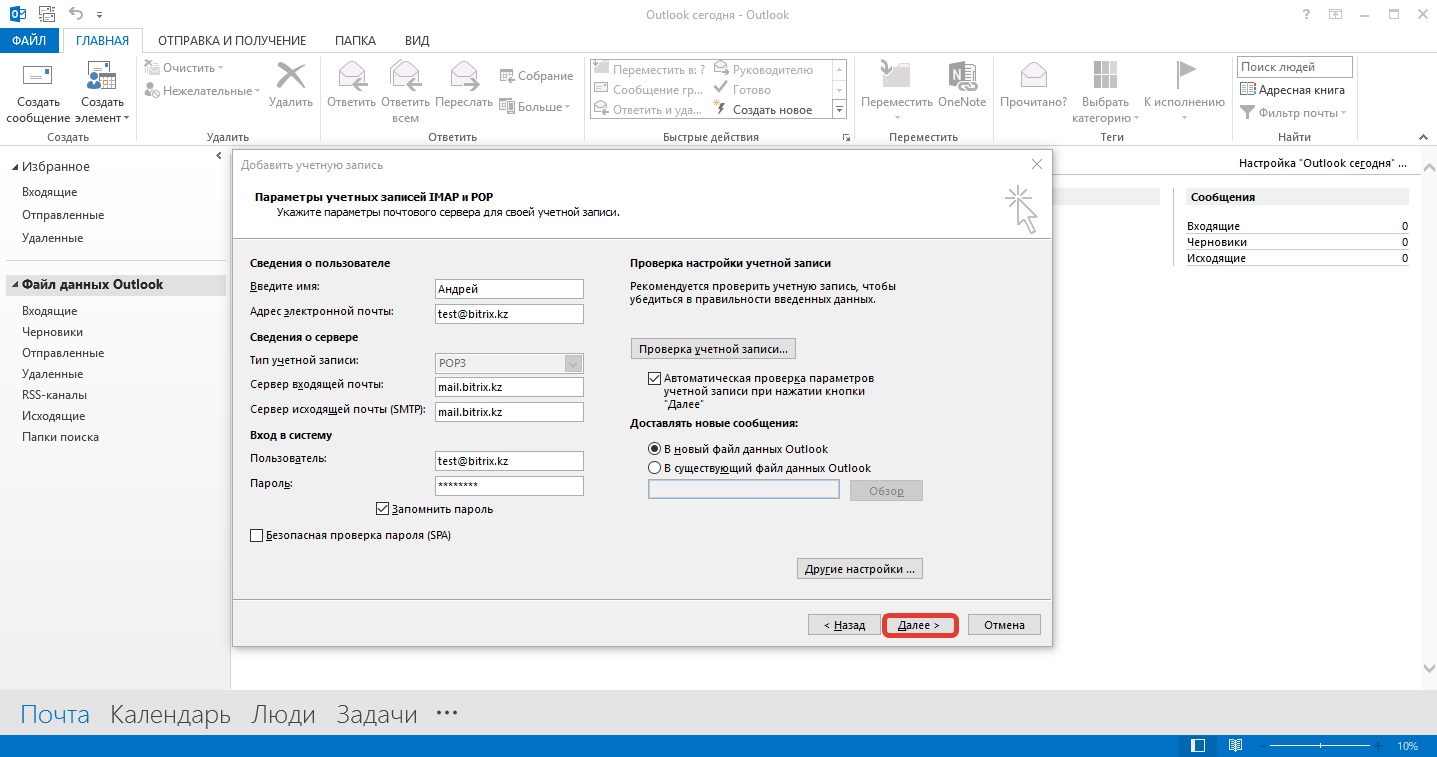This screenshot has height=757, width=1437.
Task: Click the zoom out minus button
Action: click(1263, 746)
